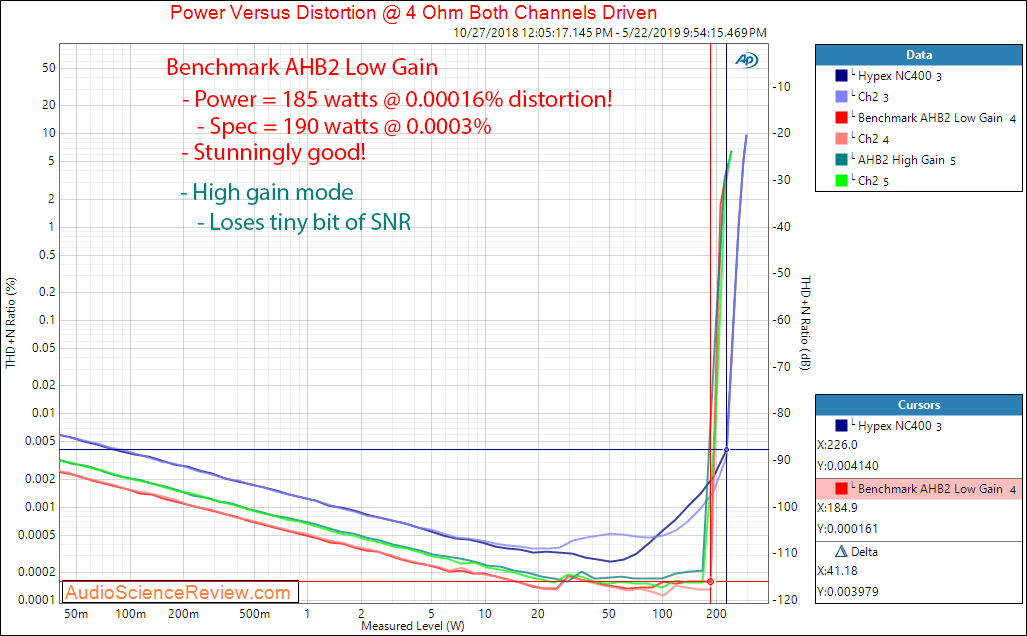Click the AP logo in graph corner

(x=746, y=60)
